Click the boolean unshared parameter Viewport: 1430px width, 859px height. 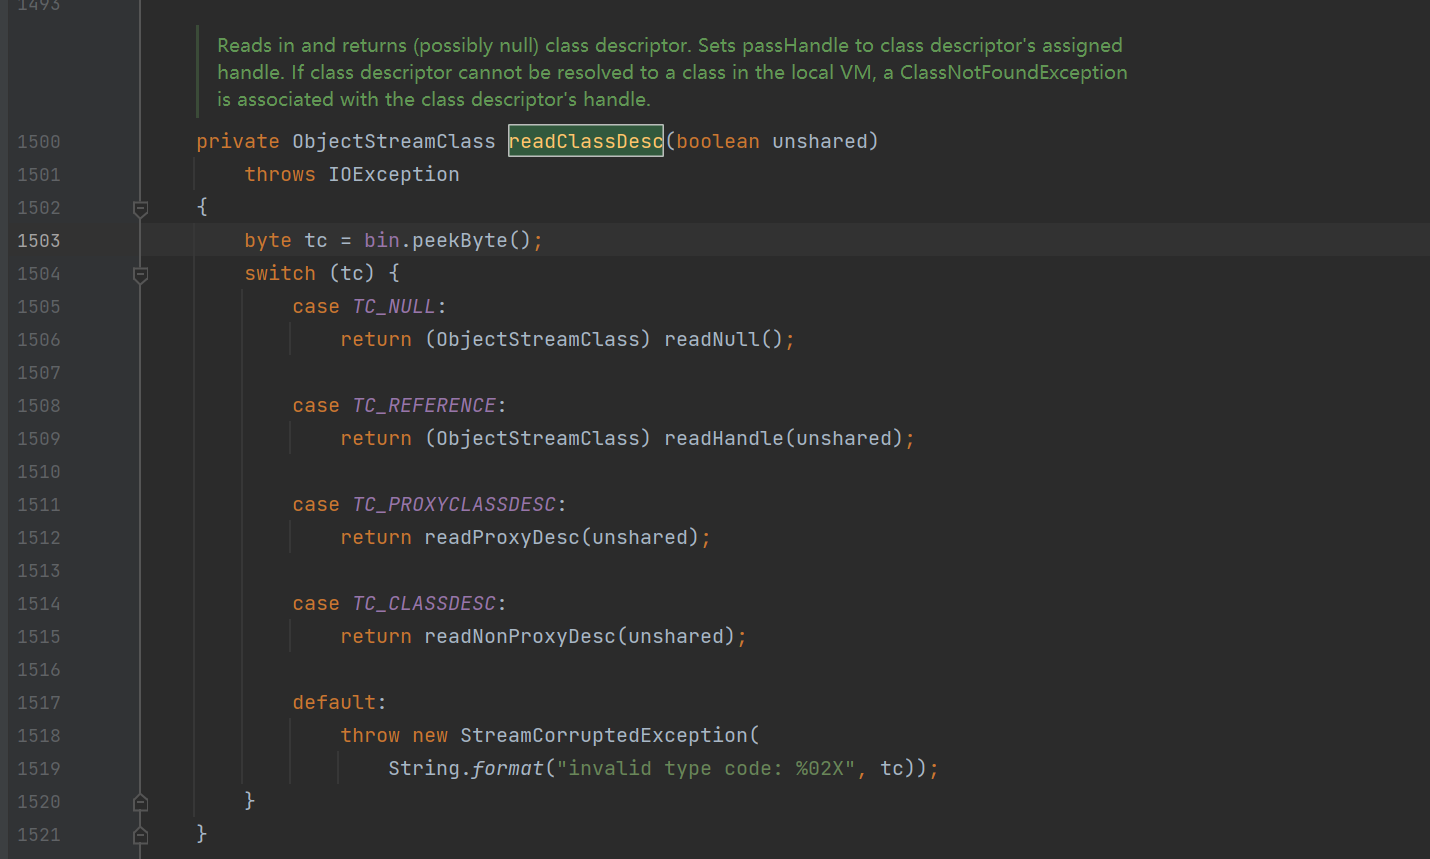[x=771, y=141]
